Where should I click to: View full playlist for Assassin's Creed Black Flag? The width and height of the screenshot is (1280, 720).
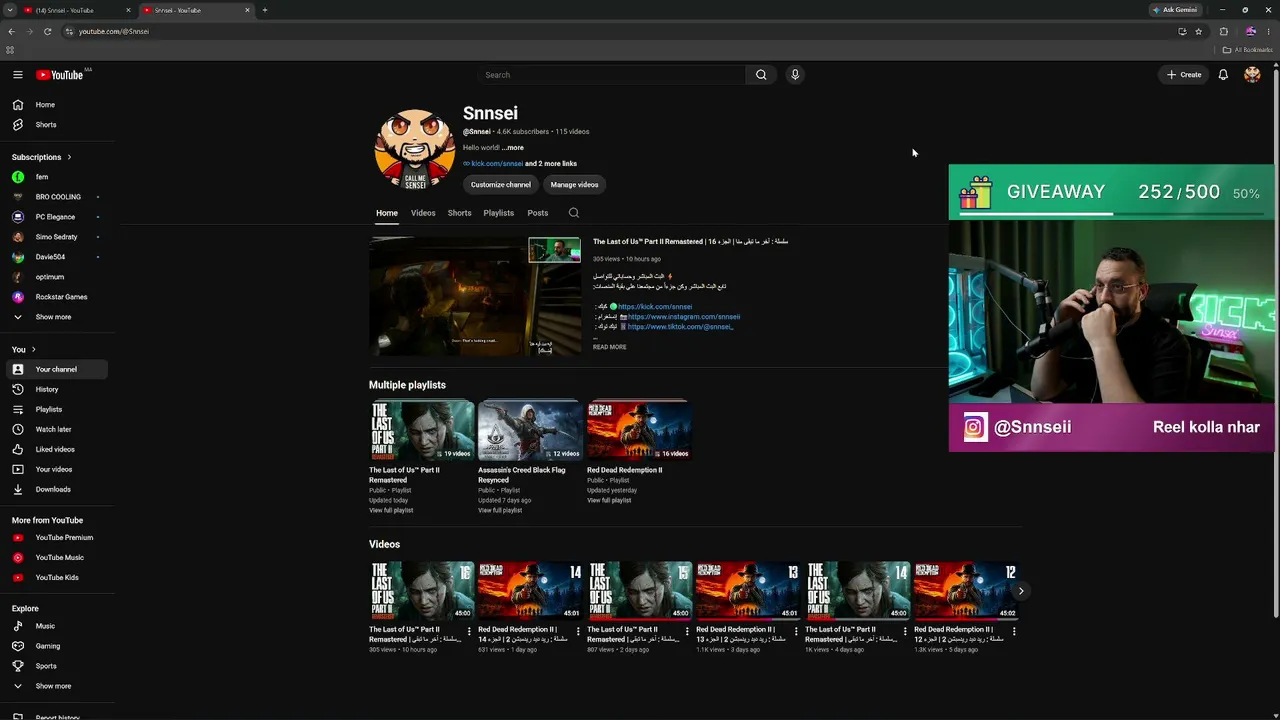point(500,511)
